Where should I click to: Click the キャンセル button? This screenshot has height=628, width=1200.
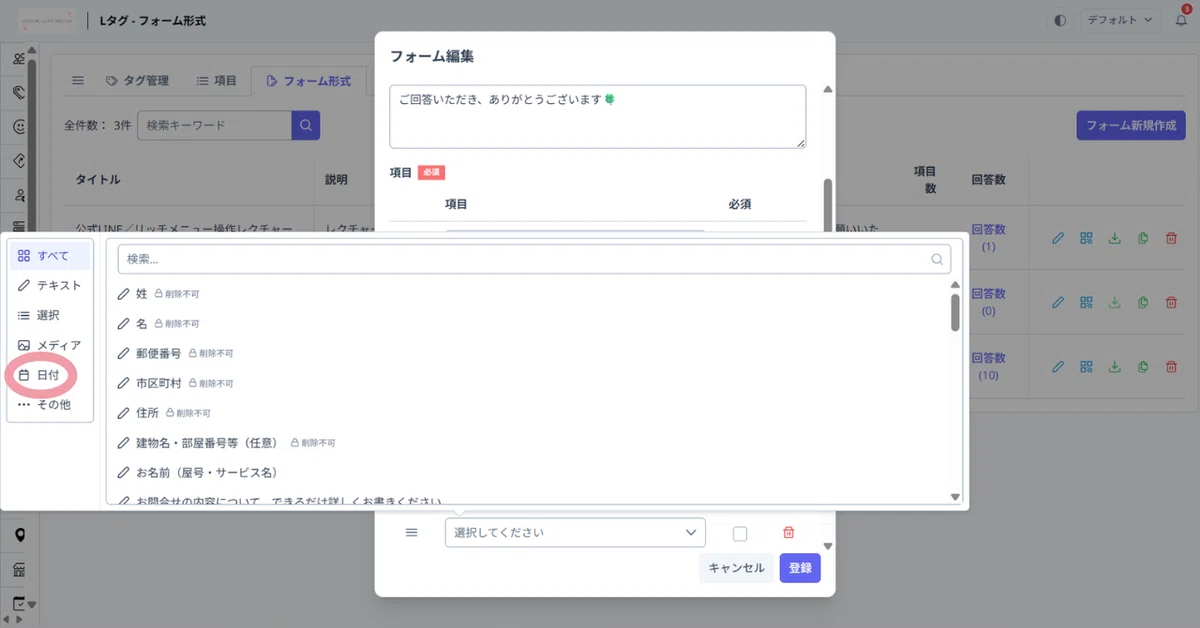point(736,568)
